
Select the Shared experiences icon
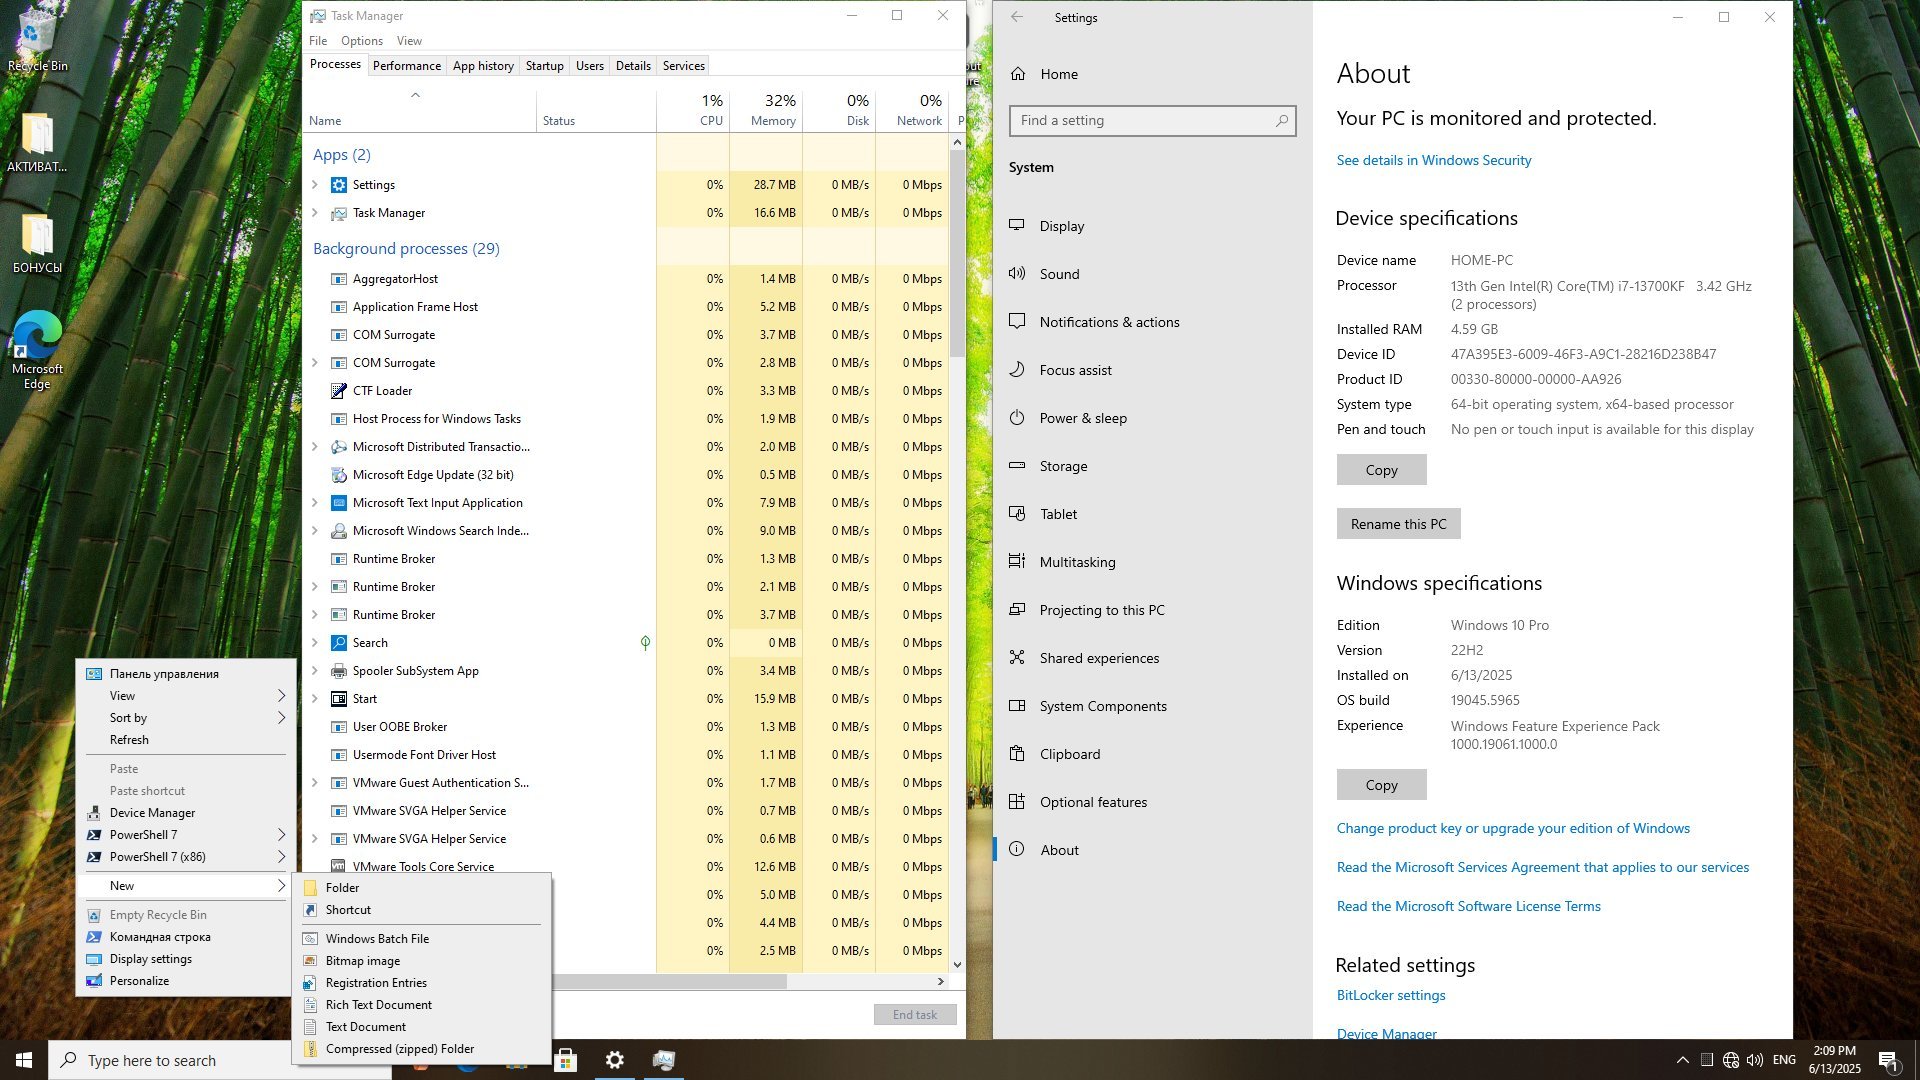pos(1017,657)
